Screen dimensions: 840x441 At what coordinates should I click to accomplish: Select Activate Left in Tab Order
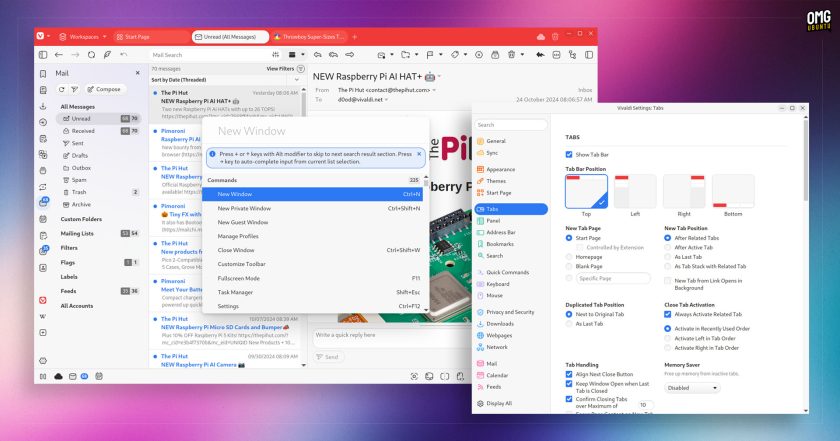[x=668, y=339]
